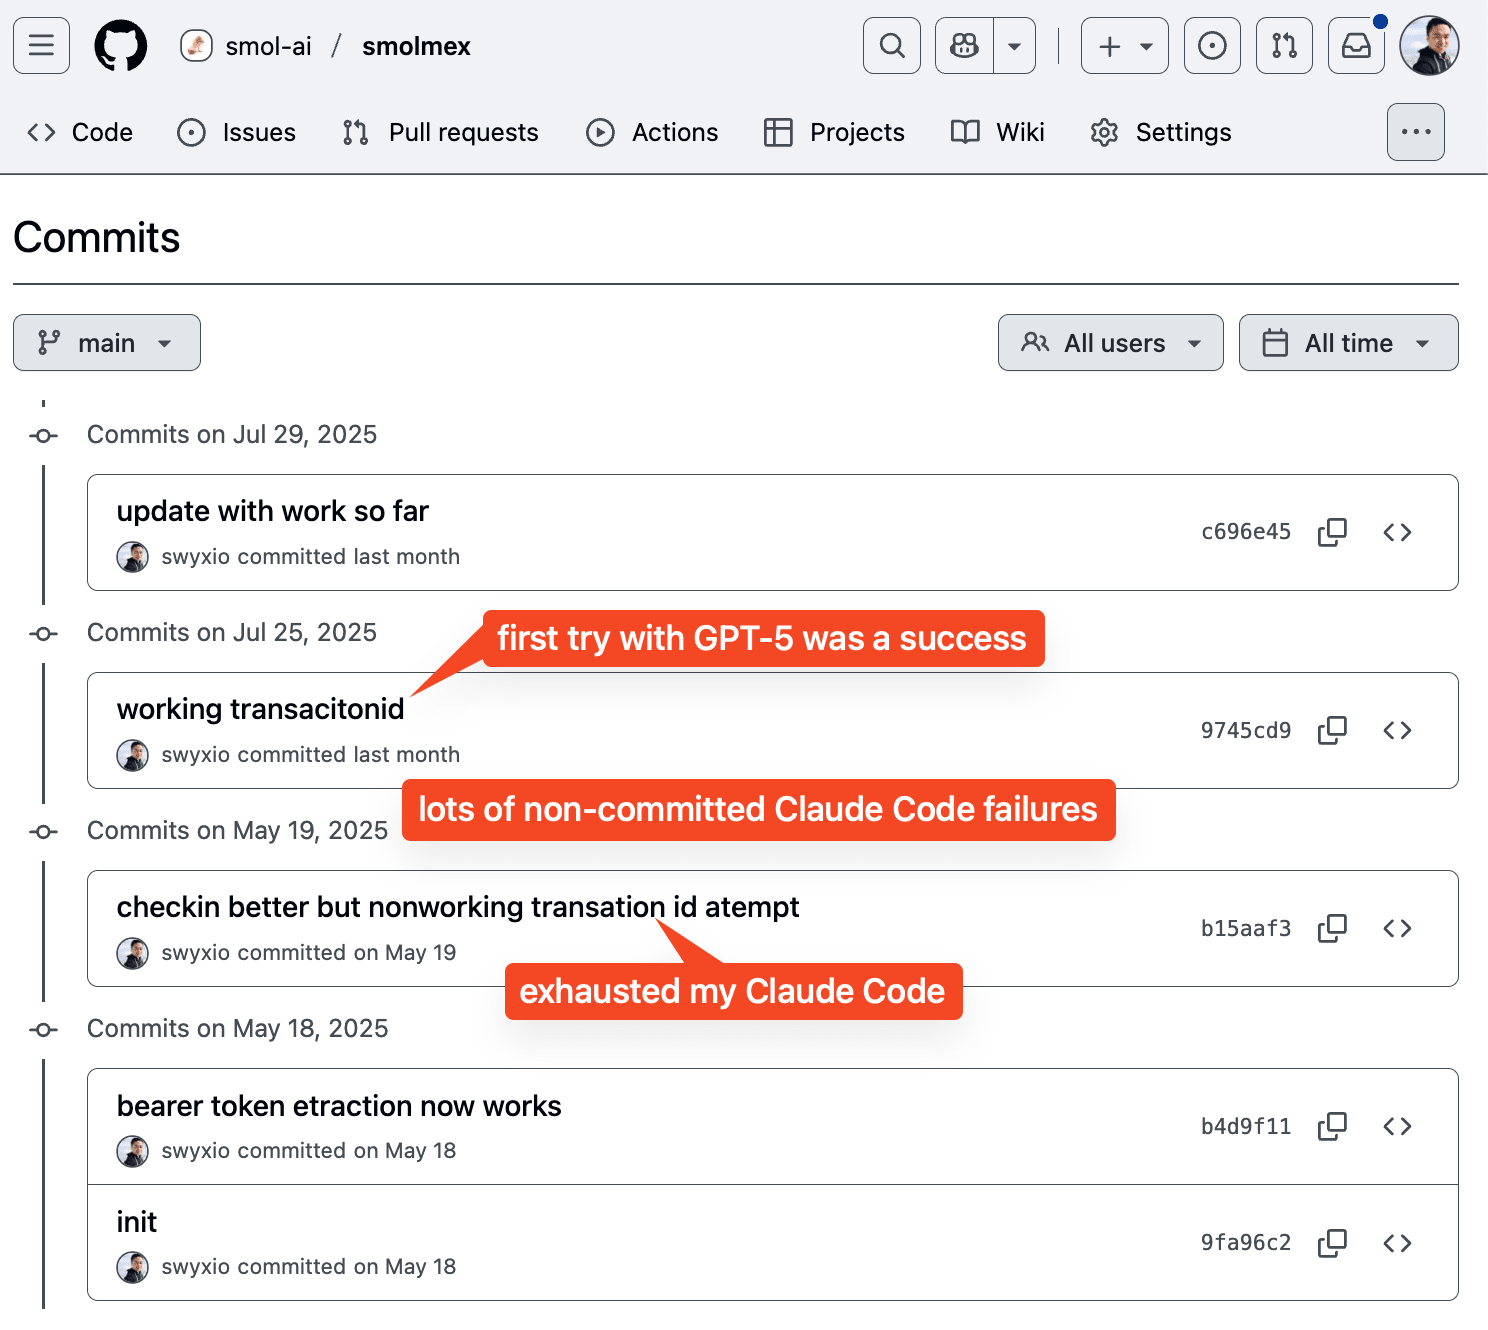Open commit hash 9745cd9
Image resolution: width=1488 pixels, height=1330 pixels.
(x=1246, y=730)
